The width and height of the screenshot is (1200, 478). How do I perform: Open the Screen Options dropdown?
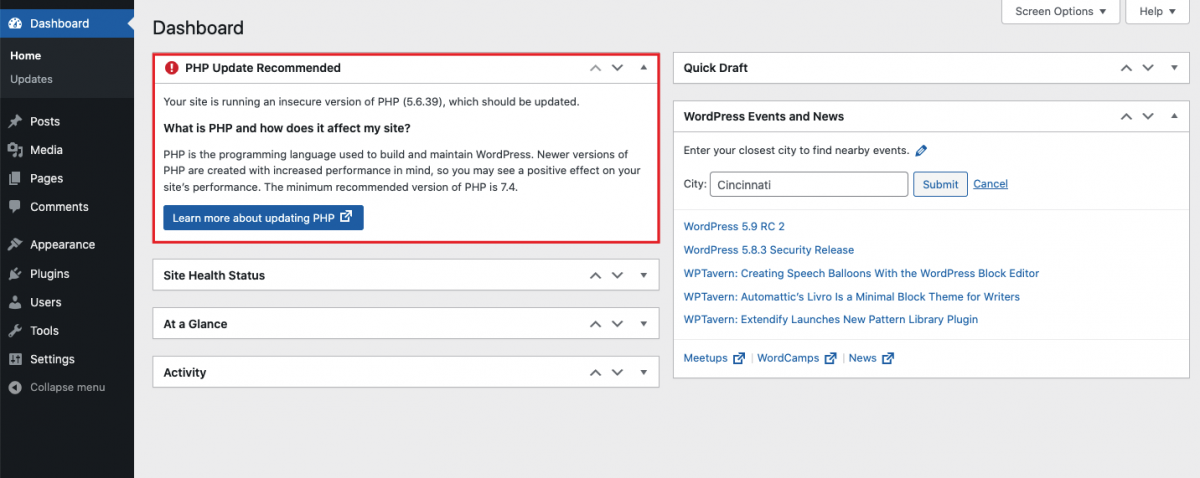[x=1060, y=12]
